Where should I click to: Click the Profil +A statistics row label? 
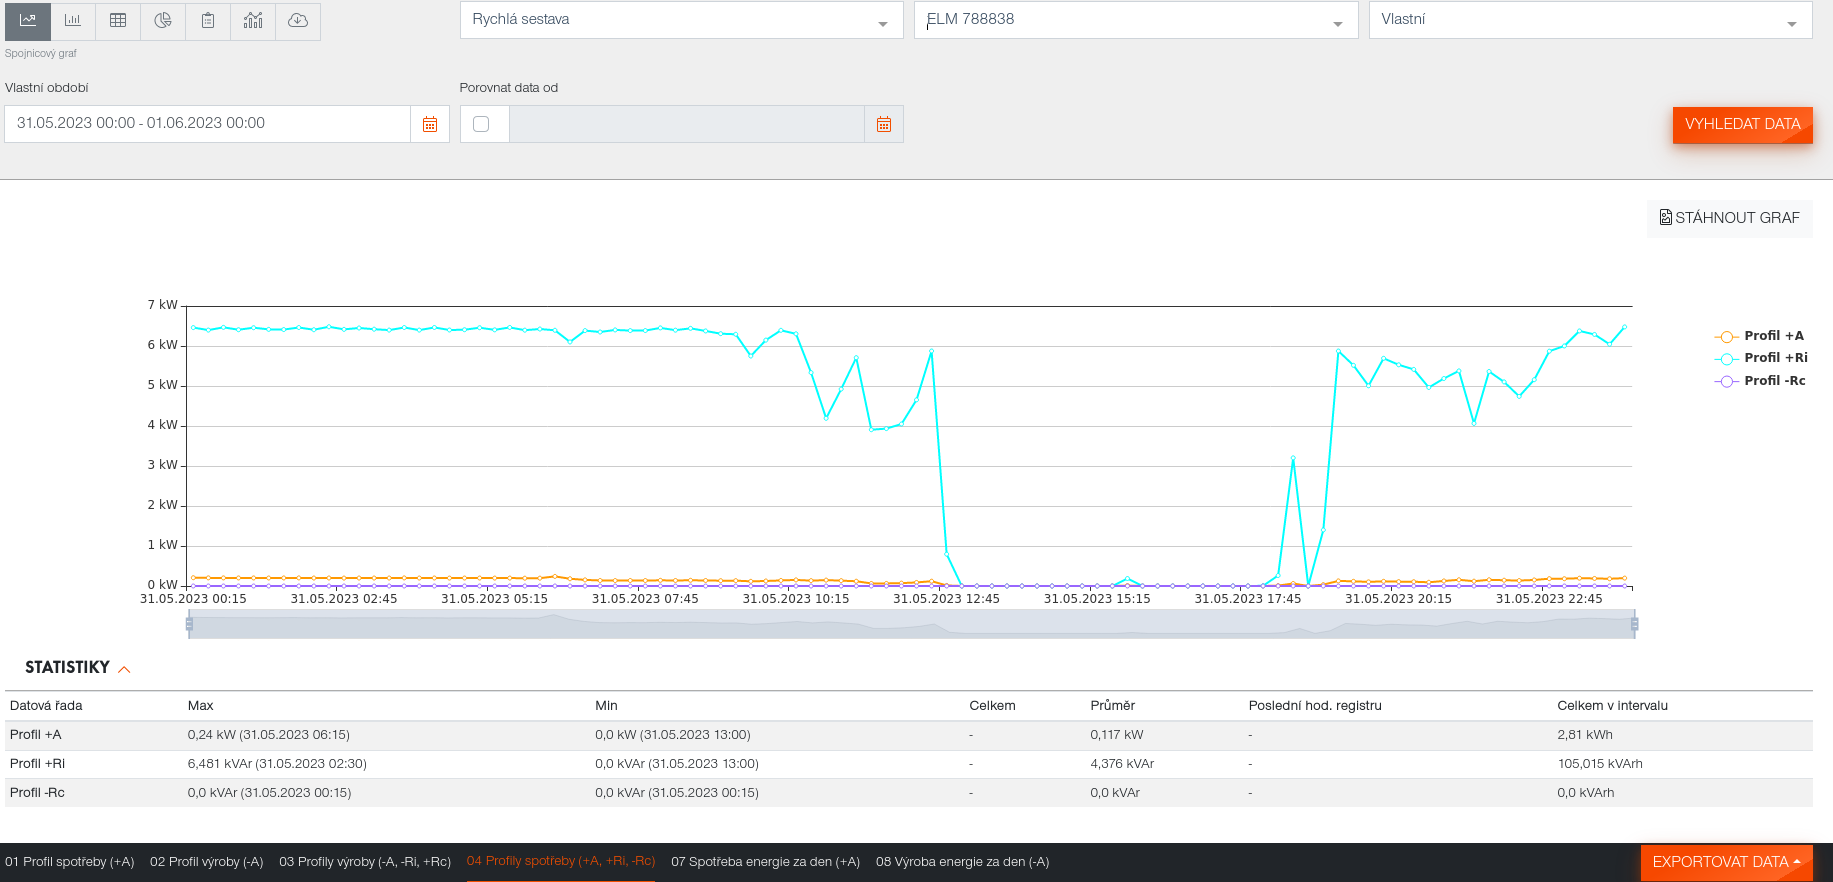click(x=36, y=735)
